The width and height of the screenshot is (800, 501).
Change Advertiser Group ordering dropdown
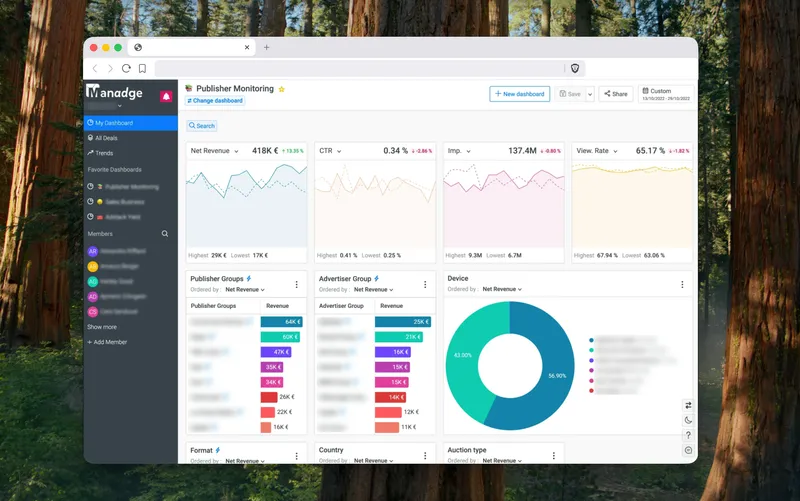(373, 289)
